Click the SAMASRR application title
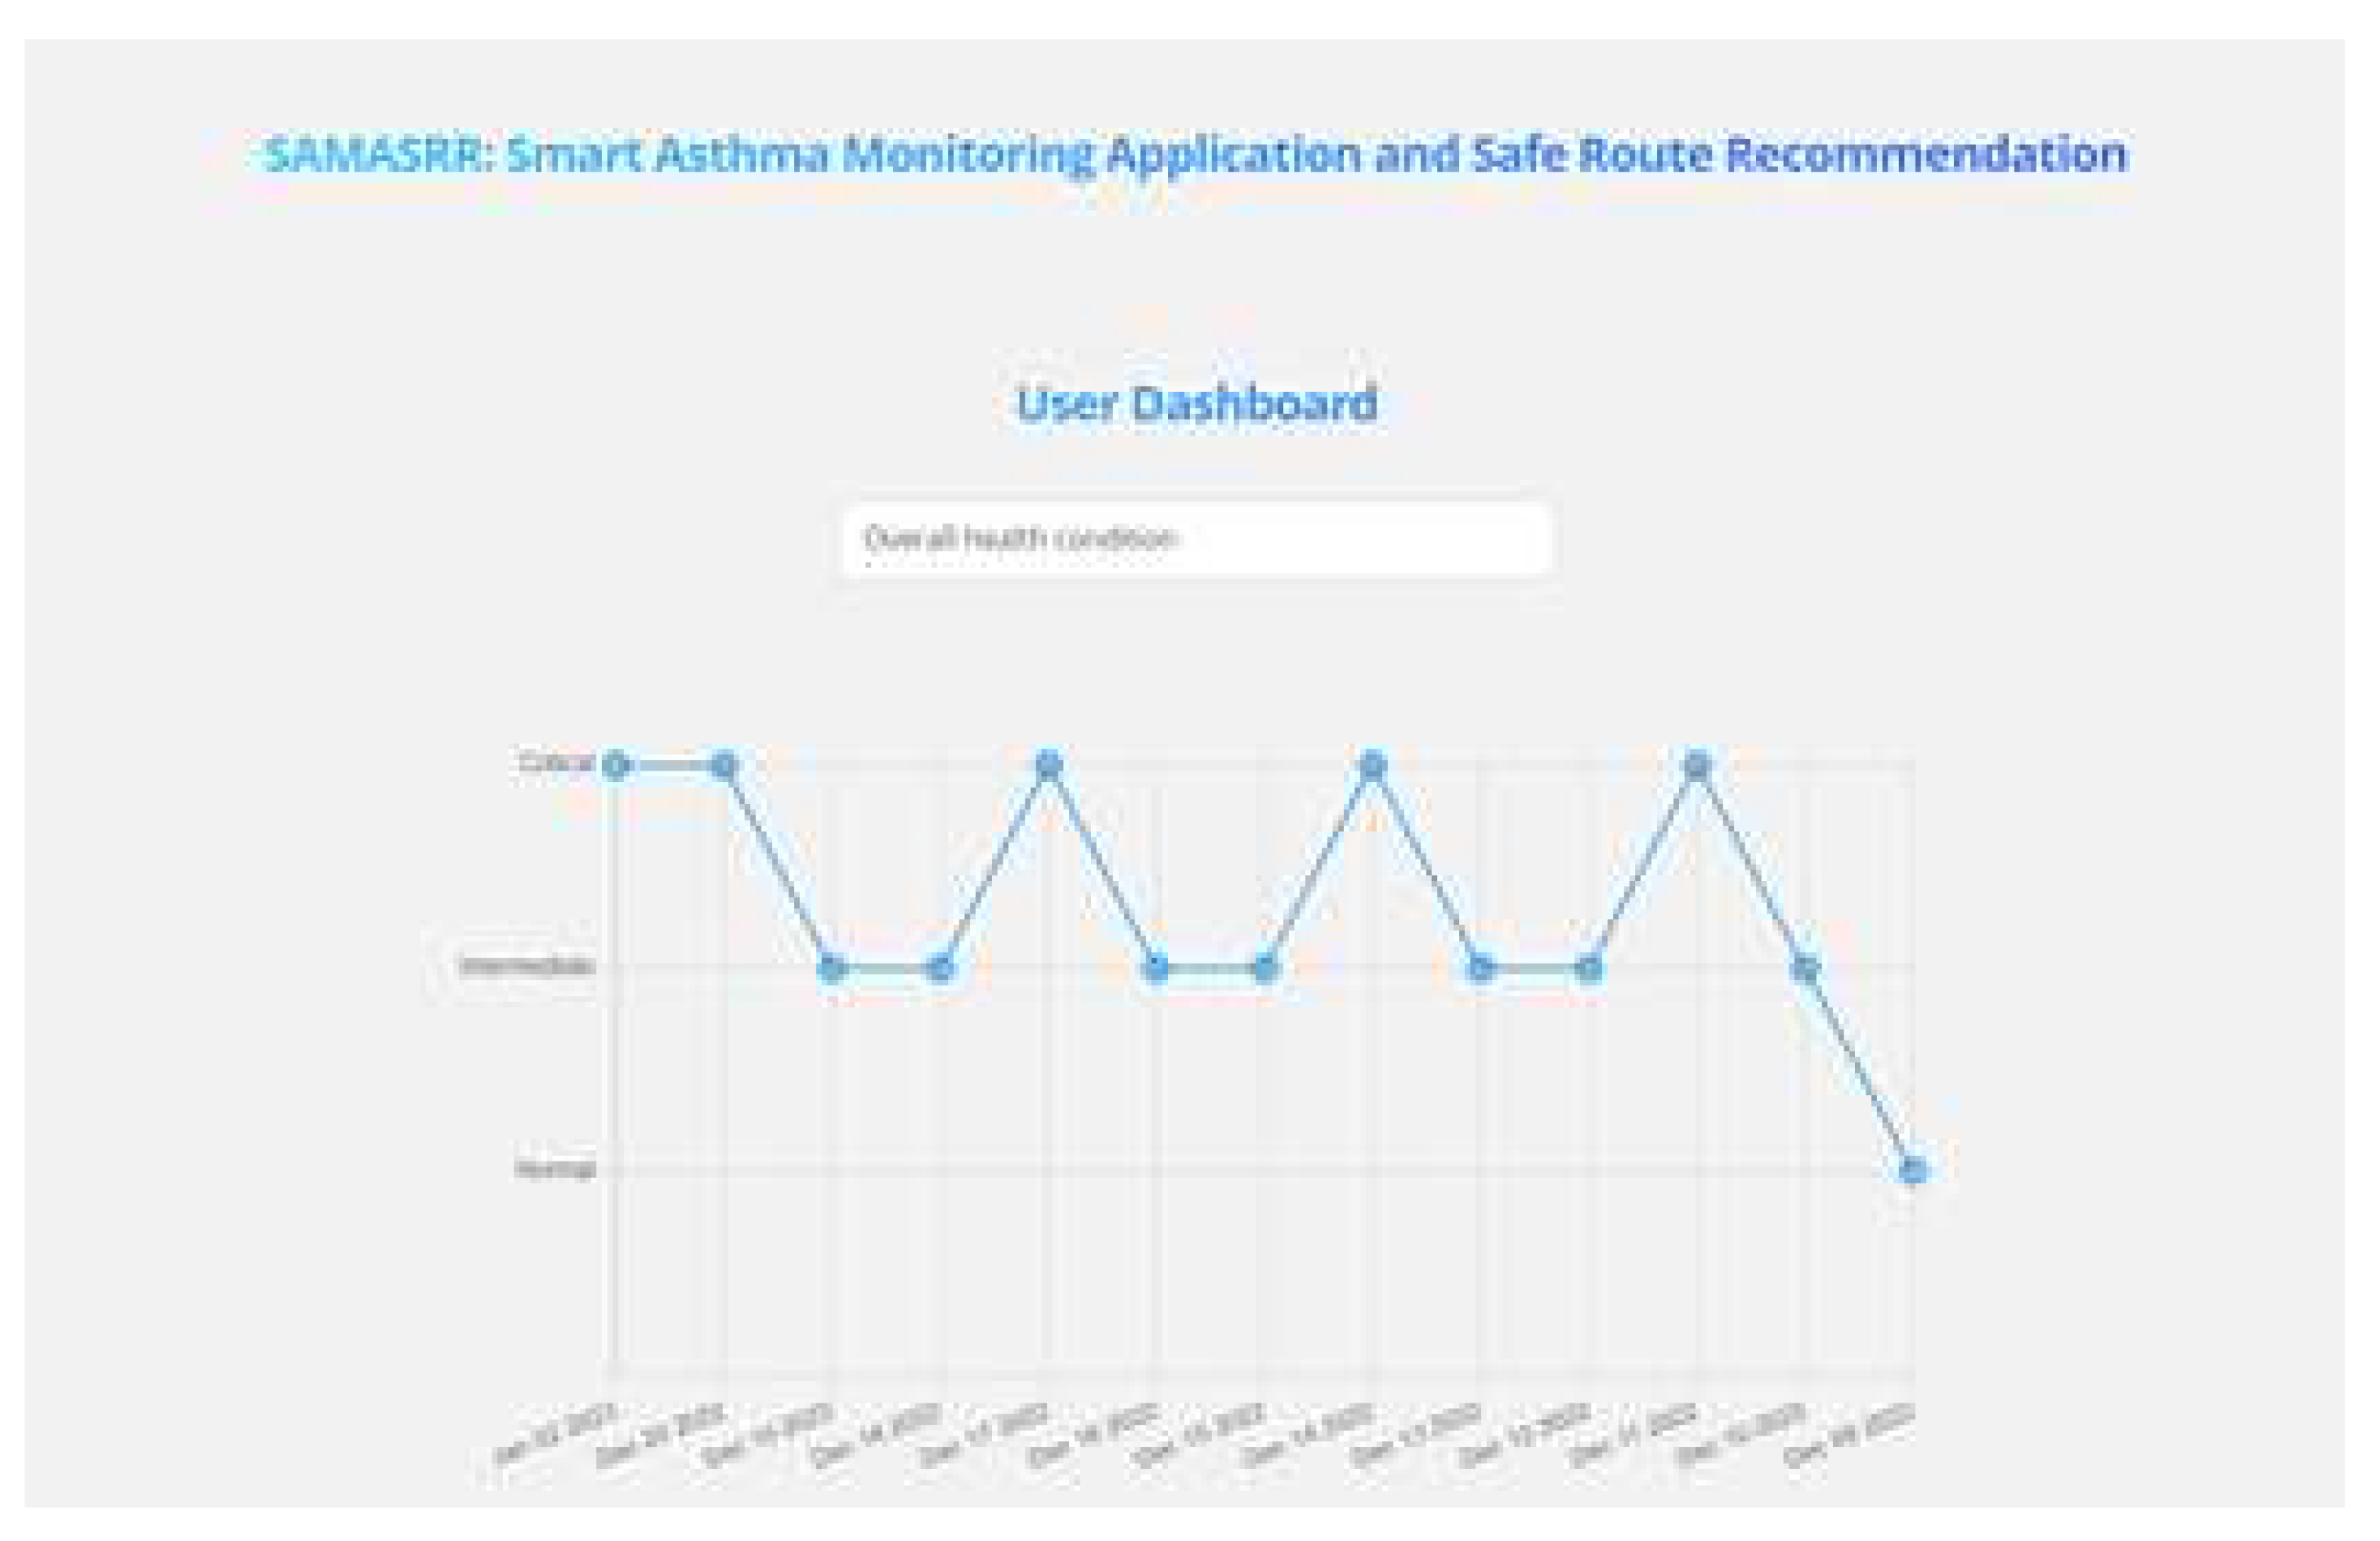This screenshot has height=1541, width=2380. (x=1196, y=154)
